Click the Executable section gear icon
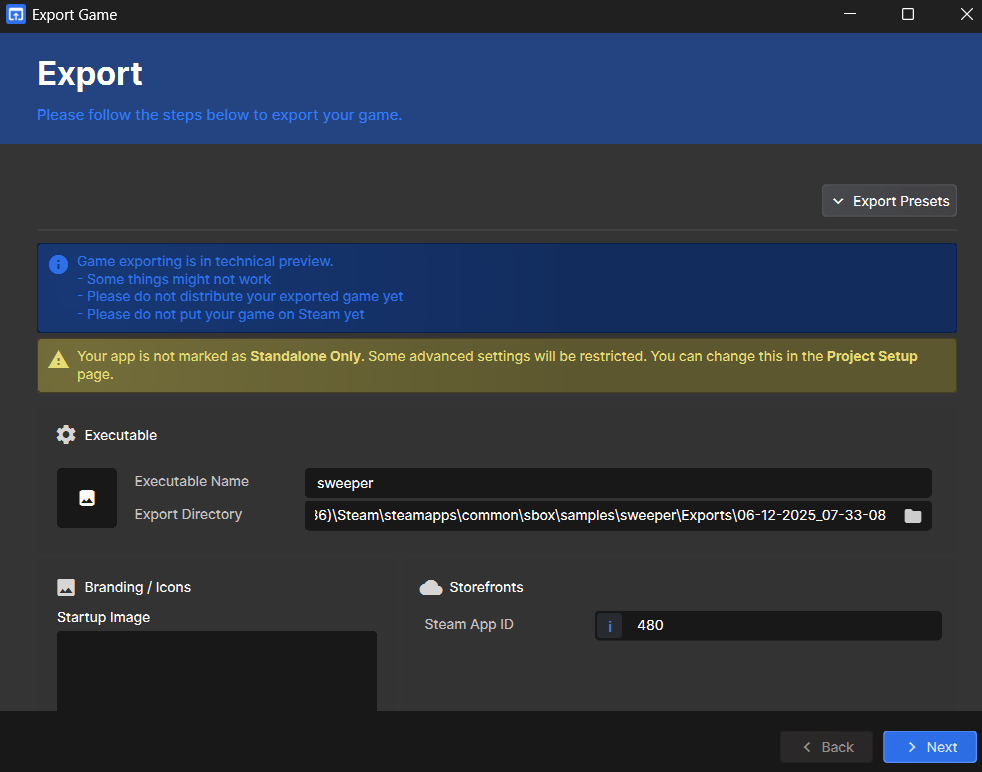Screen dimensions: 982x772 [x=66, y=435]
